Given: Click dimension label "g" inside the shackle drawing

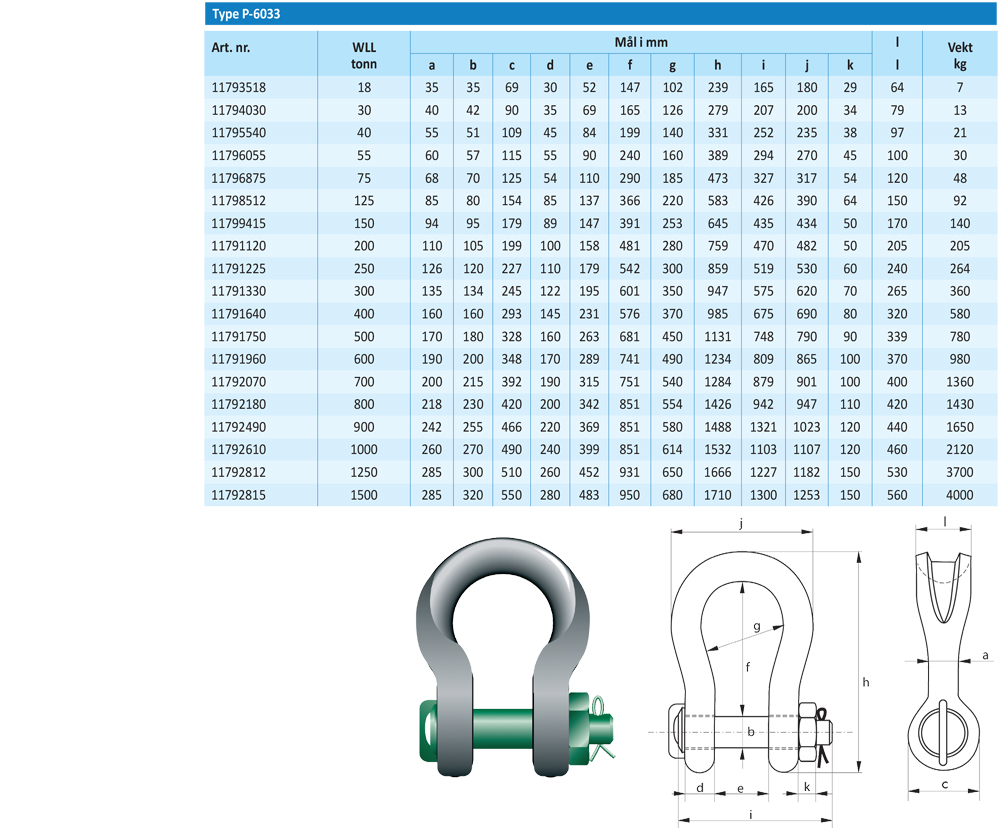Looking at the screenshot, I should click(757, 626).
